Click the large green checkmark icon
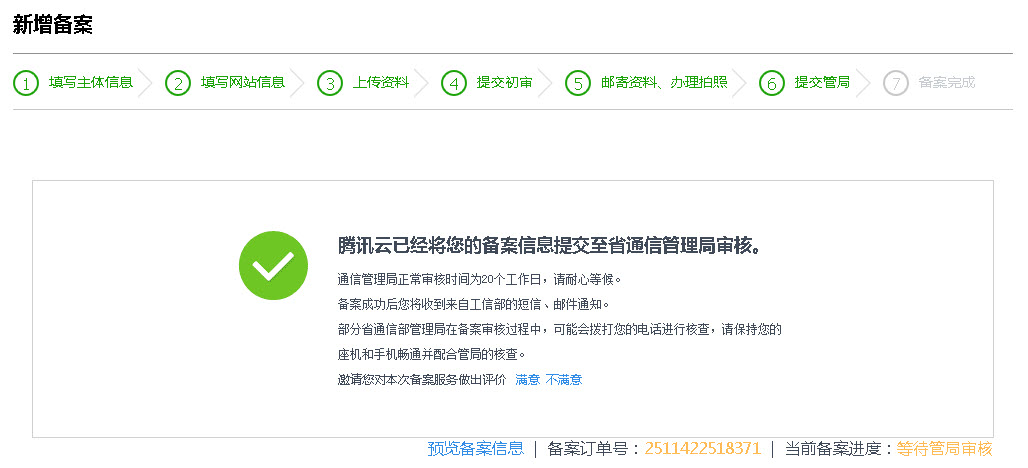The image size is (1028, 468). point(273,265)
